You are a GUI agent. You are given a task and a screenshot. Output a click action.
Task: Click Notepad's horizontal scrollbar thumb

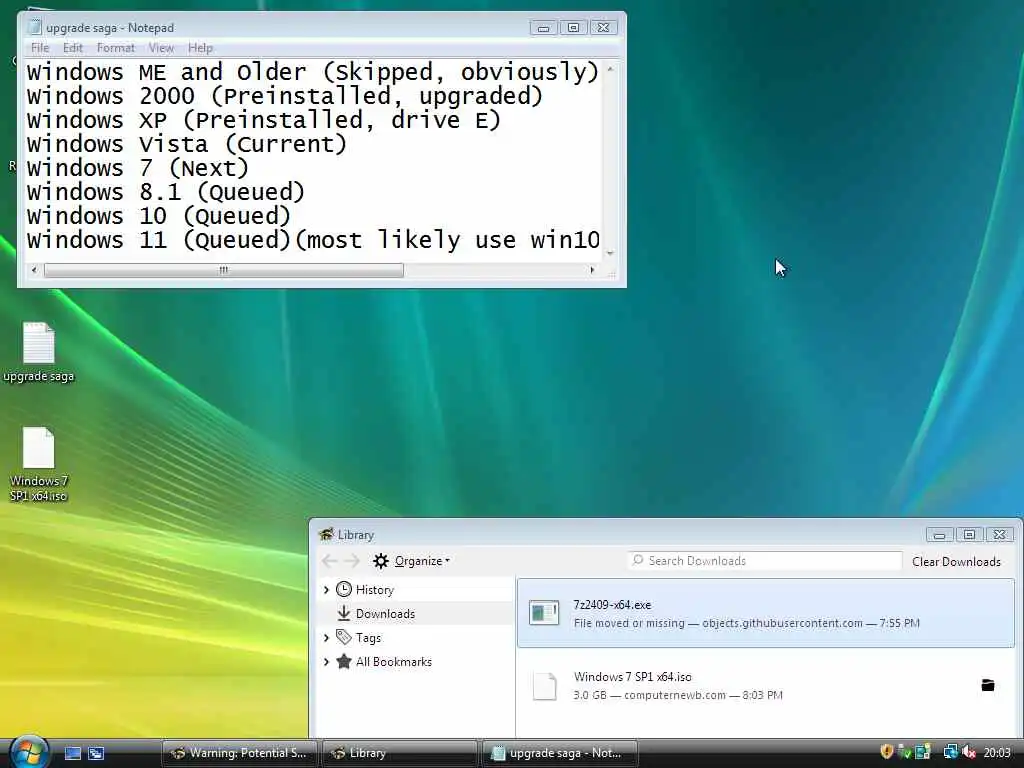[223, 270]
